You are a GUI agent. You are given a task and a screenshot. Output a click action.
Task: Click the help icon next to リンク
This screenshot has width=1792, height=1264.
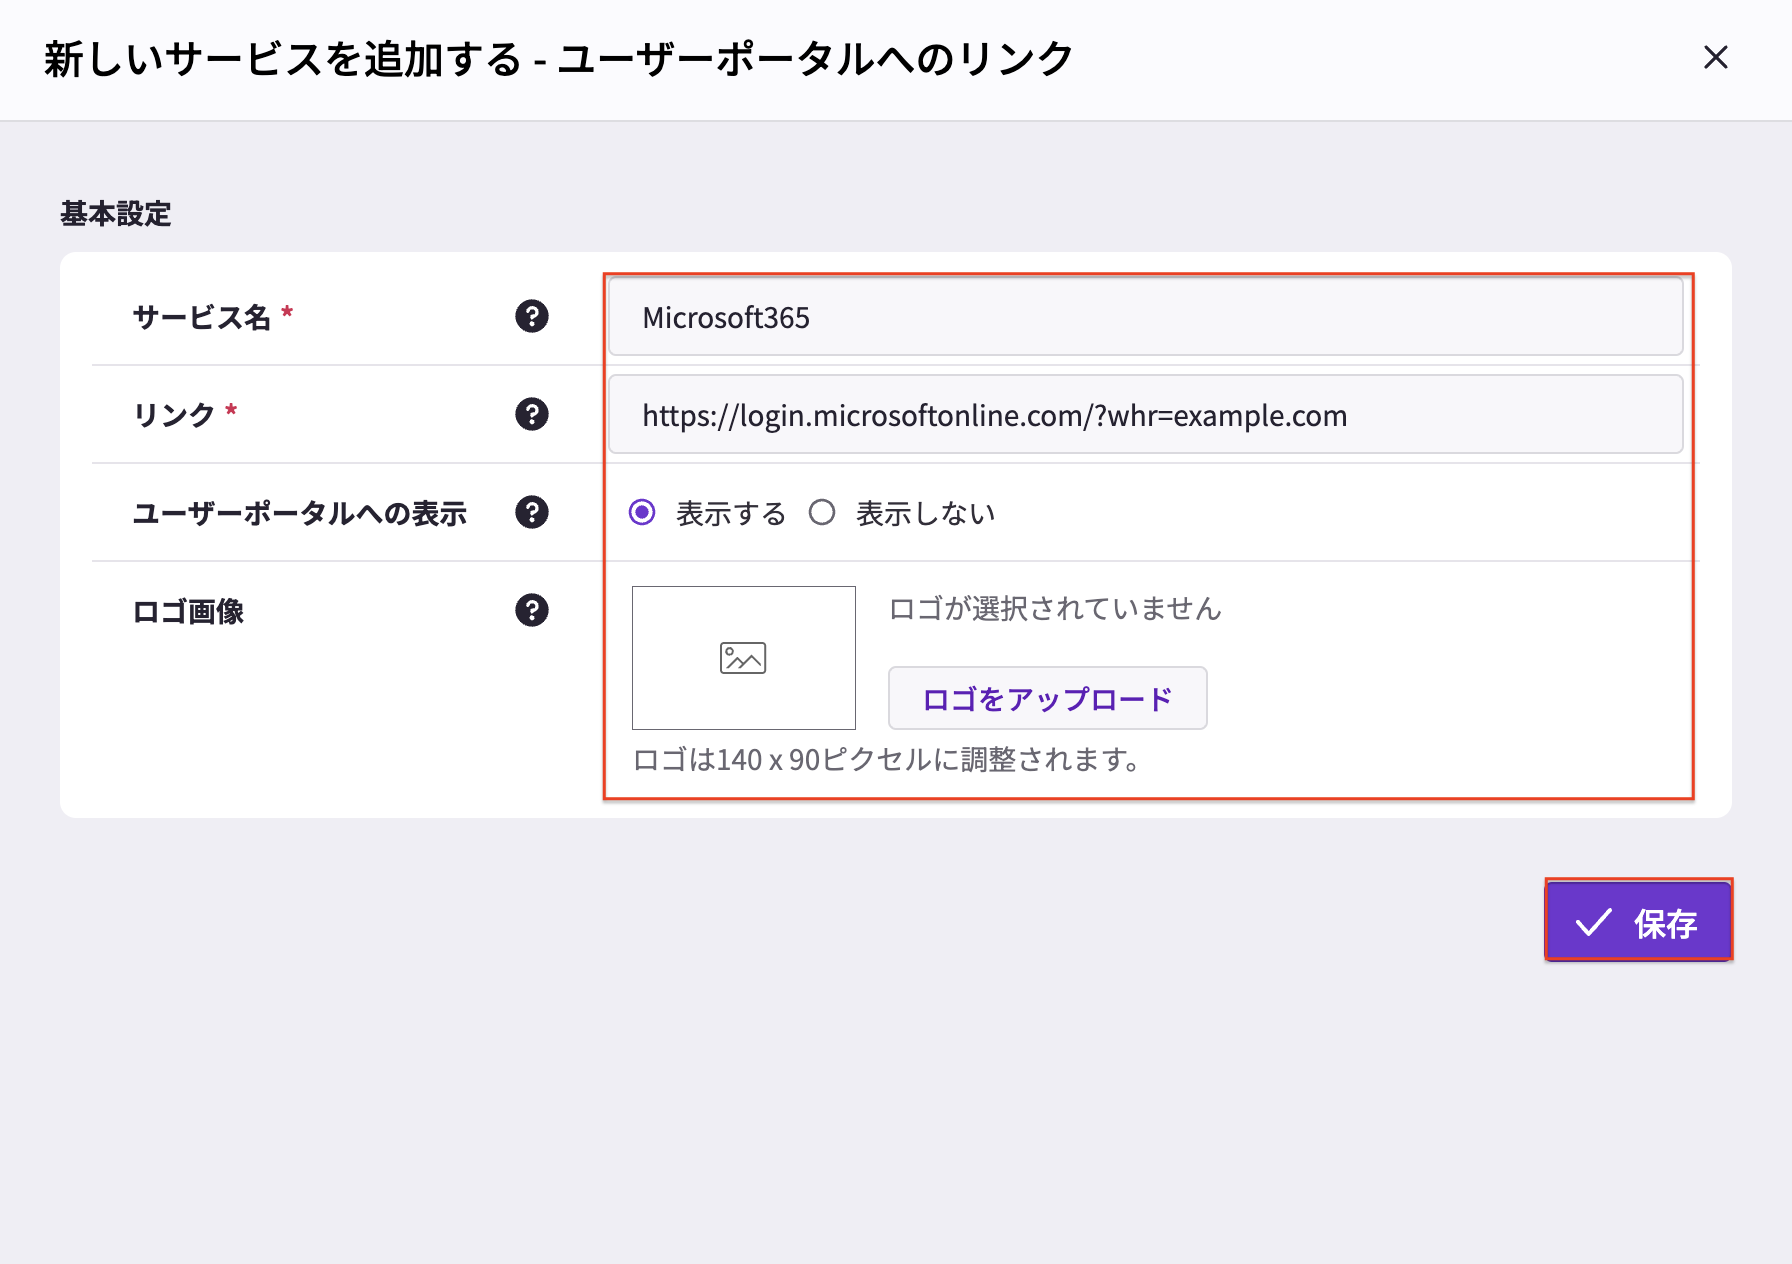coord(532,414)
